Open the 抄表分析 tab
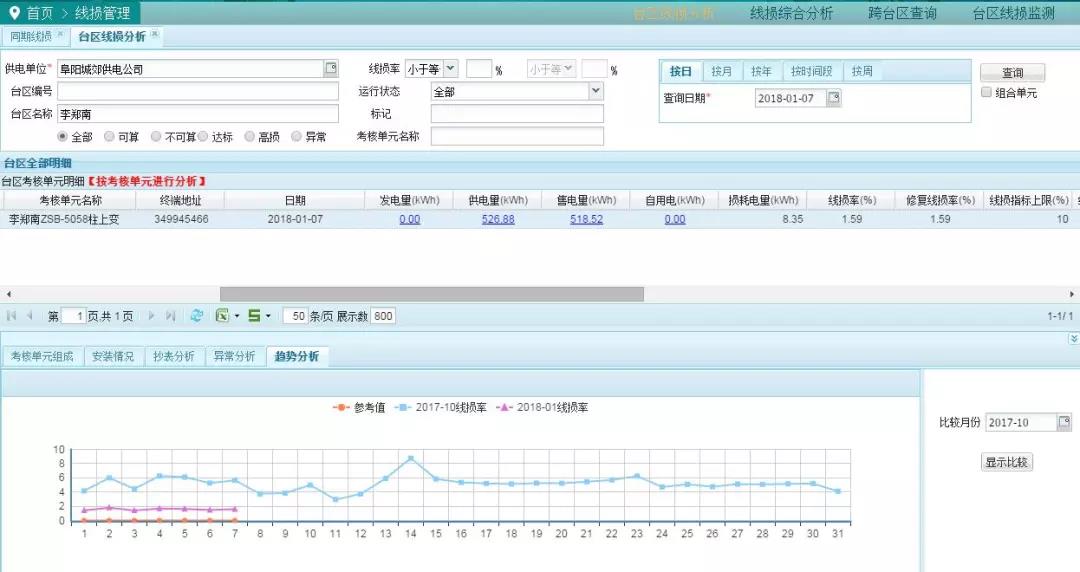This screenshot has height=572, width=1080. point(174,356)
